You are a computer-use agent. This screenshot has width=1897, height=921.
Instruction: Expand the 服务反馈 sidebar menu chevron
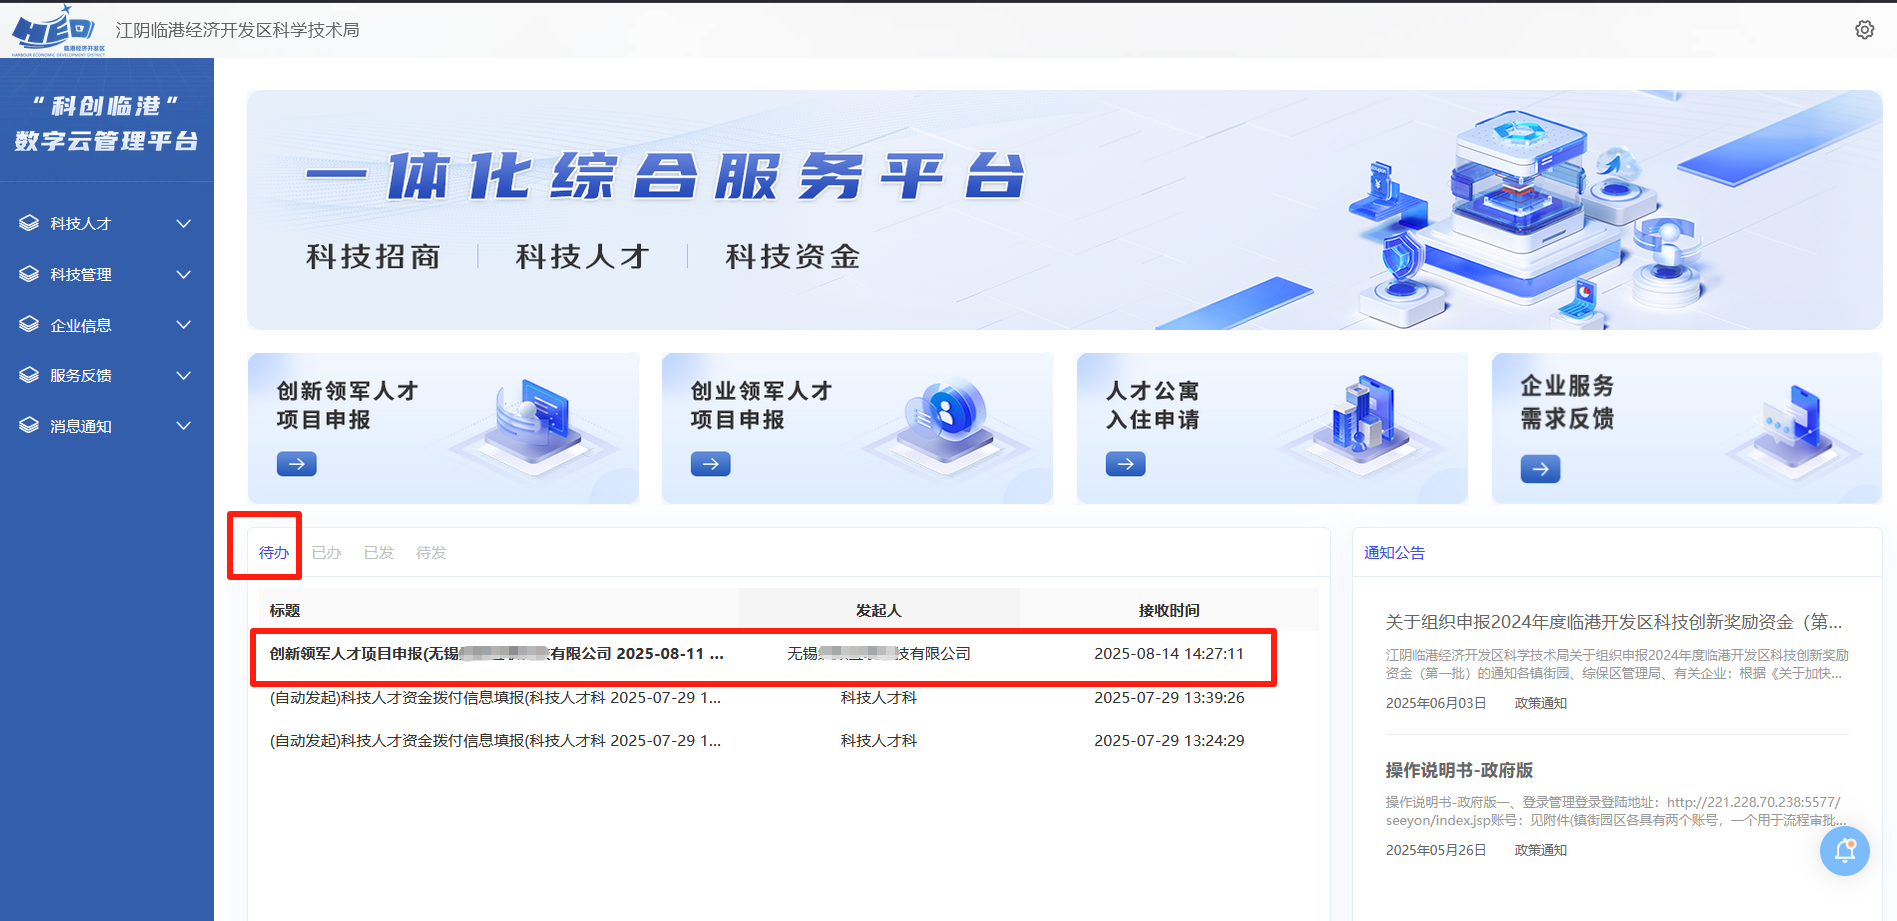[184, 376]
